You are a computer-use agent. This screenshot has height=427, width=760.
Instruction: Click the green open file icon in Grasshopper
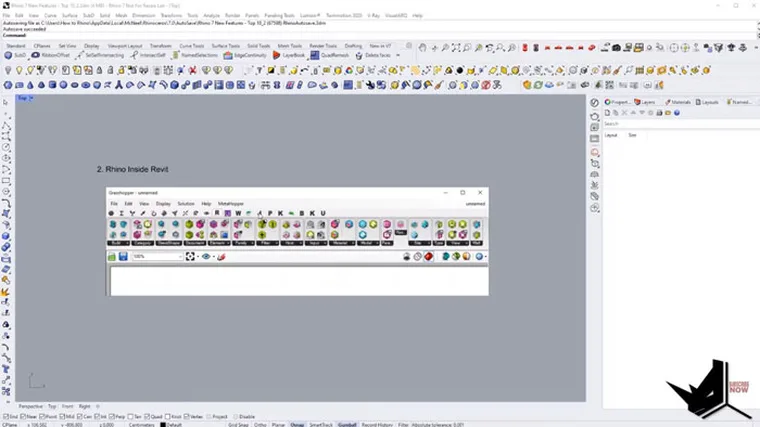pos(112,256)
